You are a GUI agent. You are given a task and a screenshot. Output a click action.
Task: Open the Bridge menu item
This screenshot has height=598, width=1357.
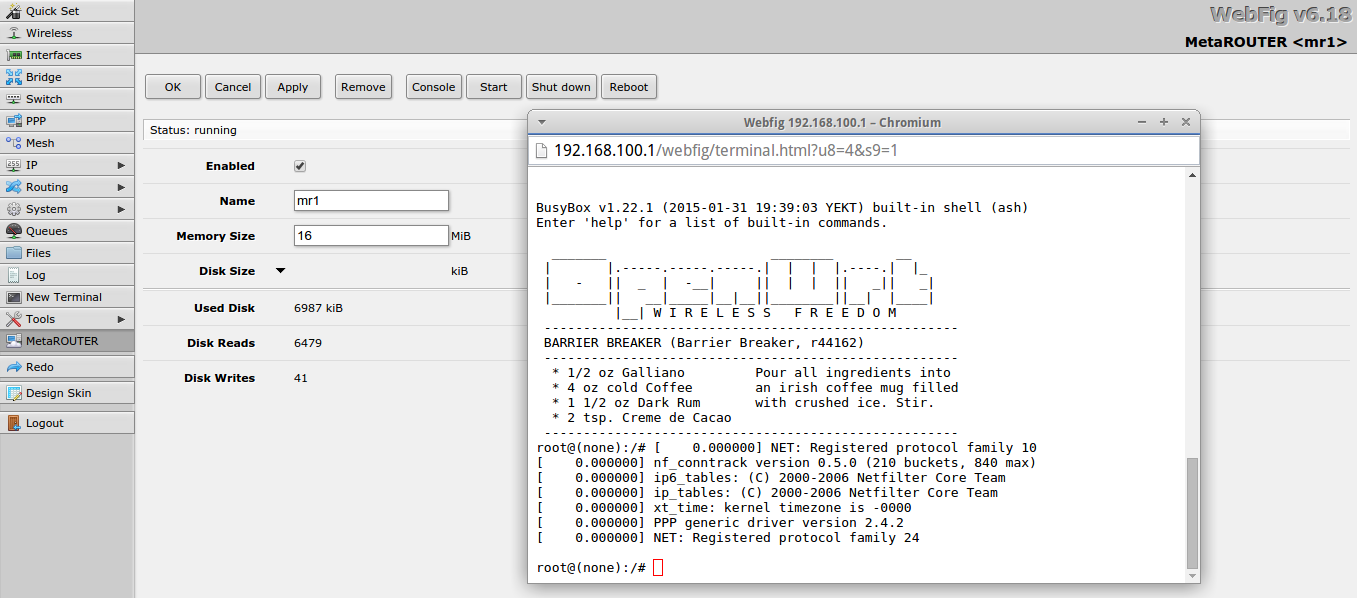tap(67, 77)
